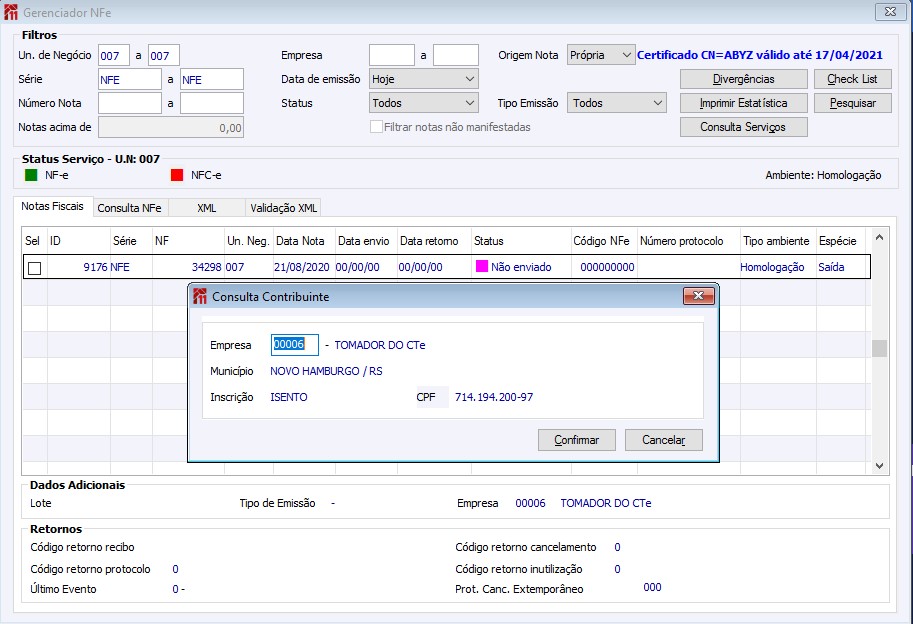Click the second Número Nota field
This screenshot has width=913, height=624.
click(212, 103)
